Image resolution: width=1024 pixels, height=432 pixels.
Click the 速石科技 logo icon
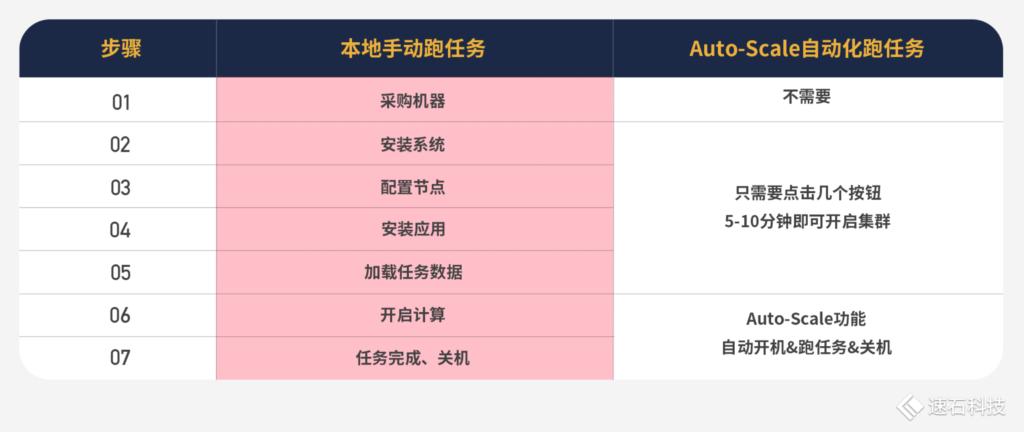click(x=909, y=406)
